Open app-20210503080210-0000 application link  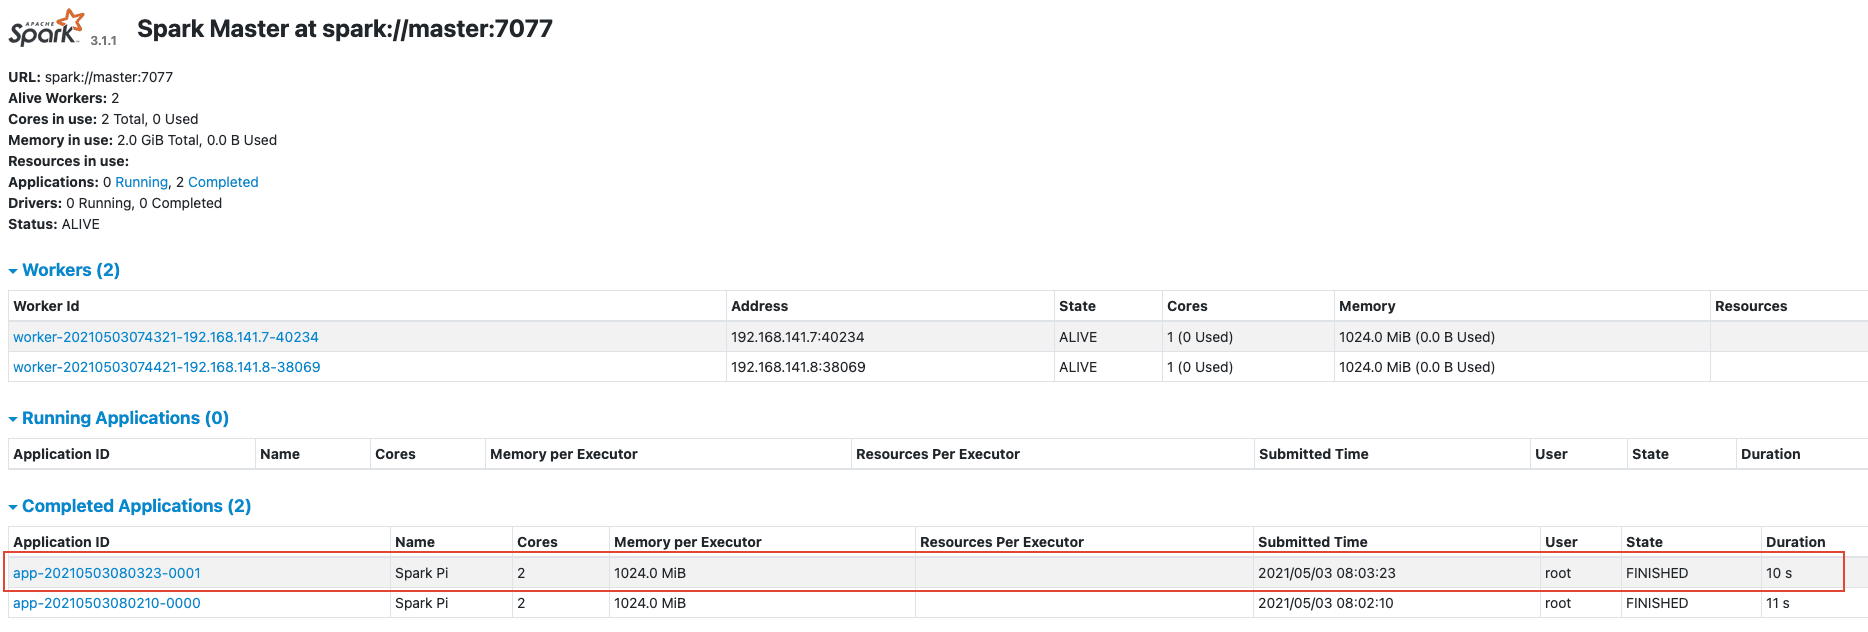coord(106,603)
